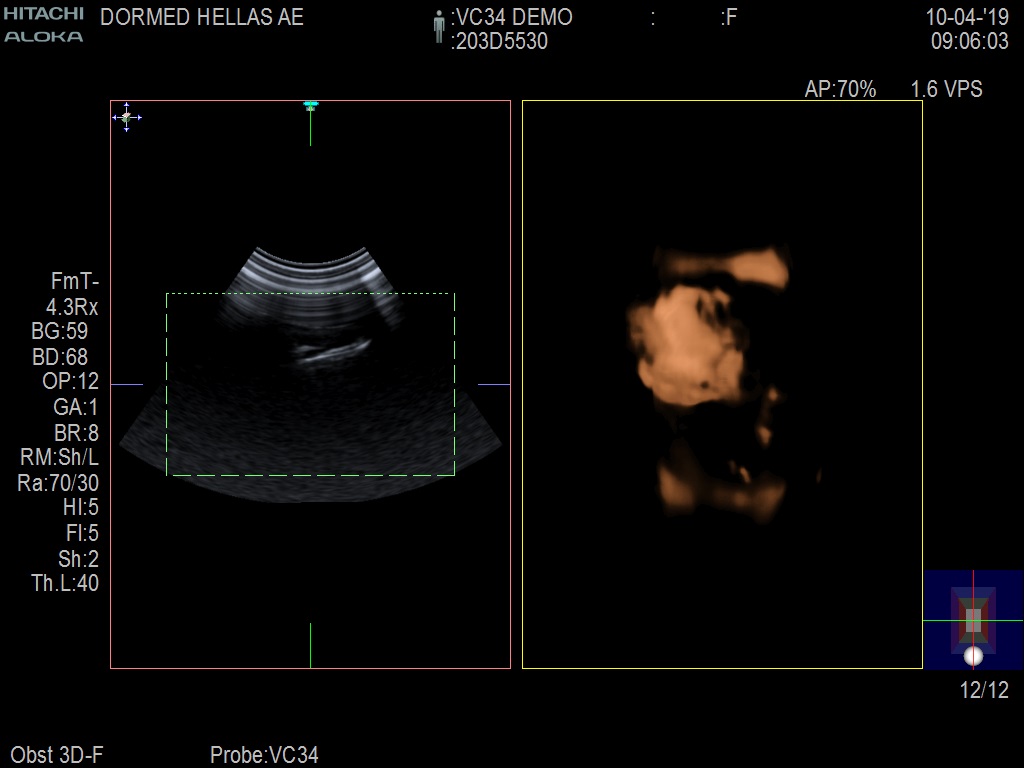Viewport: 1024px width, 768px height.
Task: Click the white sphere in the orientation box
Action: (973, 656)
